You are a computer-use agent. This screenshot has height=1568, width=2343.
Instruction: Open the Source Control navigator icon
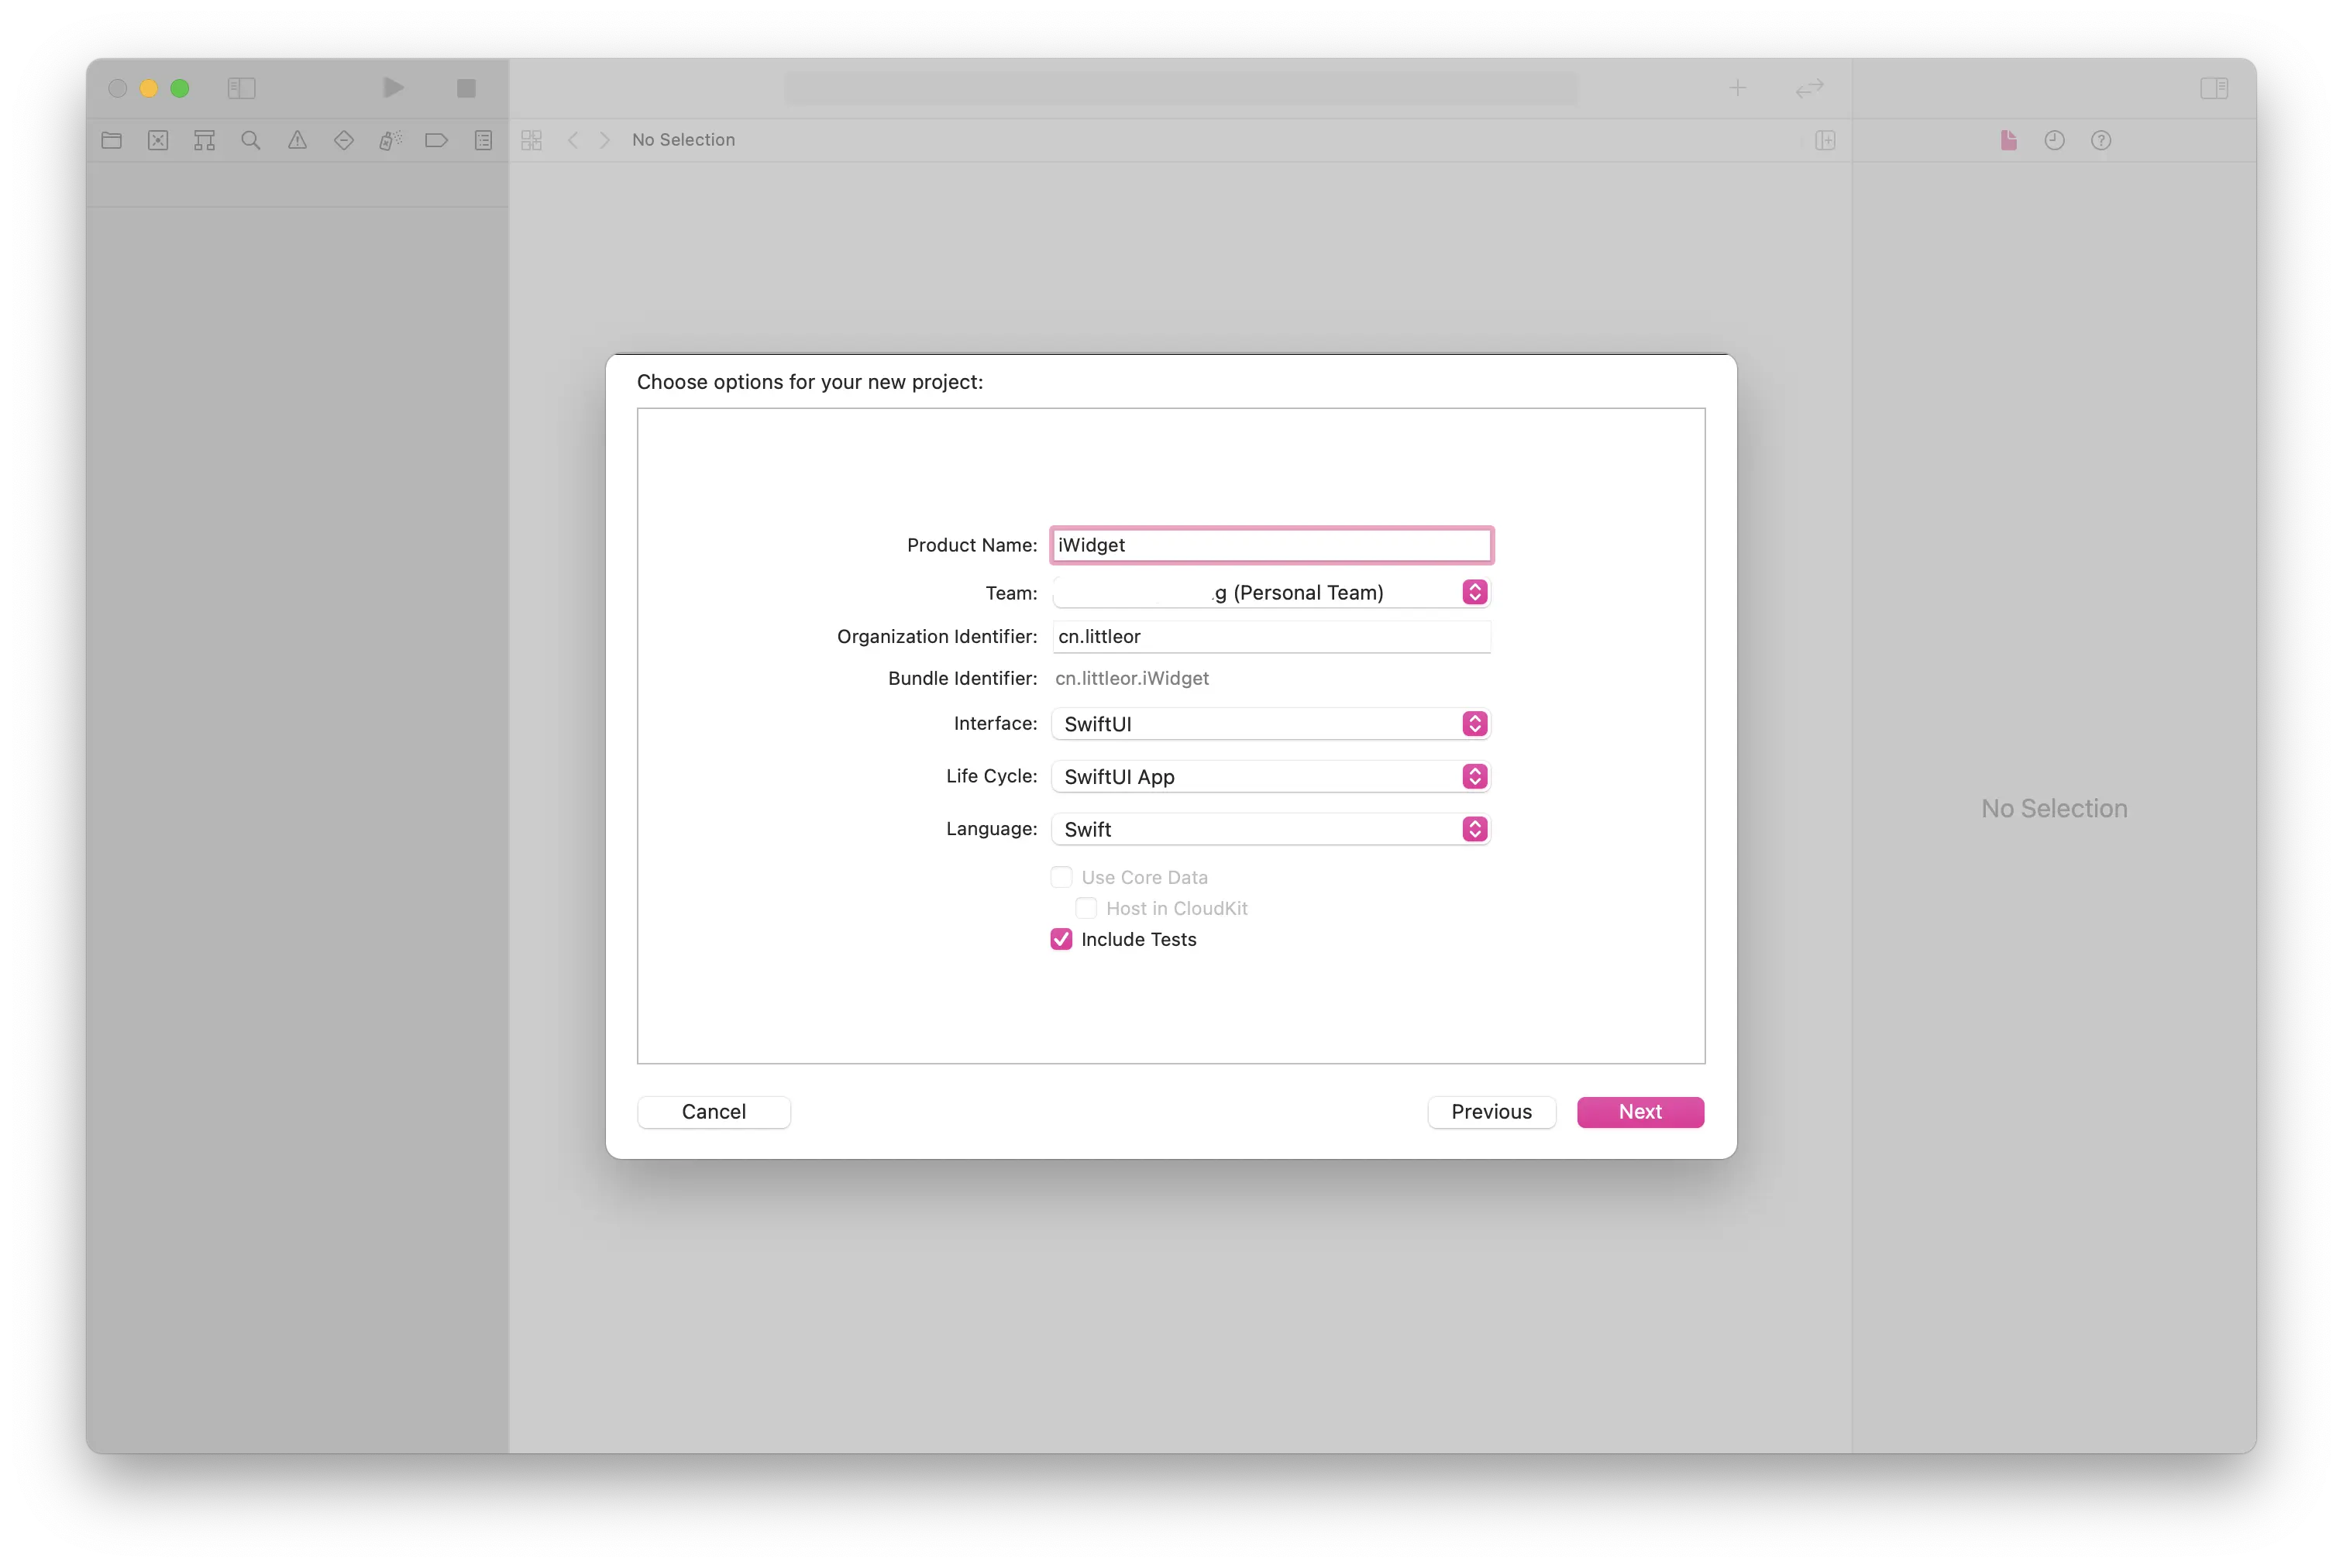(x=158, y=140)
